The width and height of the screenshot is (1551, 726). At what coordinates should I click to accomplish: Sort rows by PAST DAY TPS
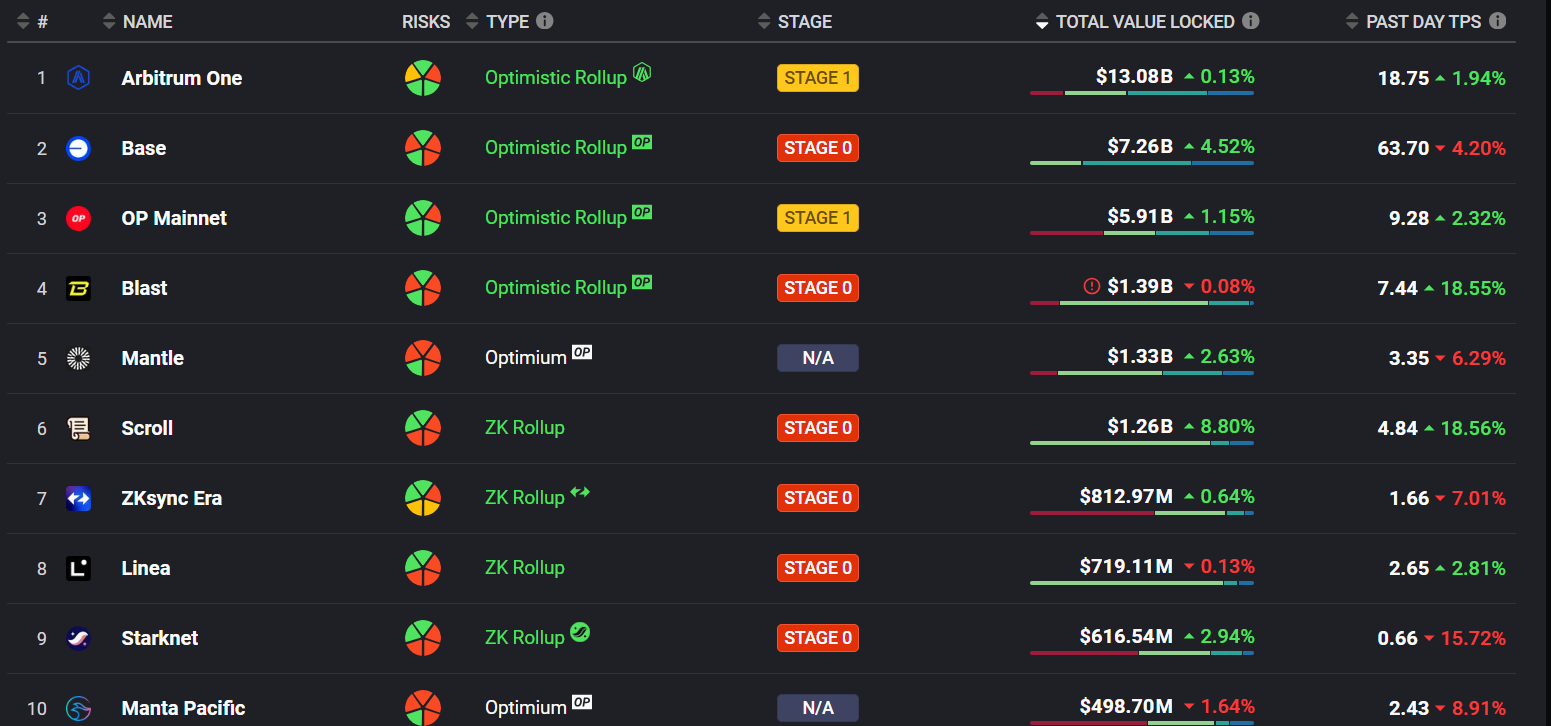coord(1422,21)
